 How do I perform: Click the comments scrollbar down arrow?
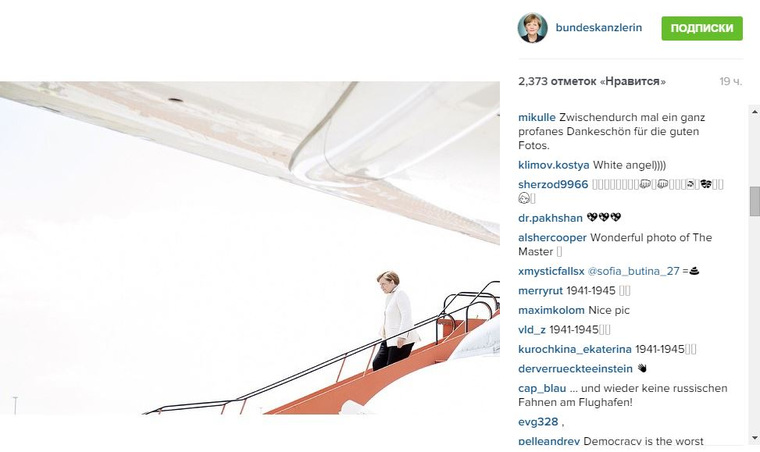point(755,438)
